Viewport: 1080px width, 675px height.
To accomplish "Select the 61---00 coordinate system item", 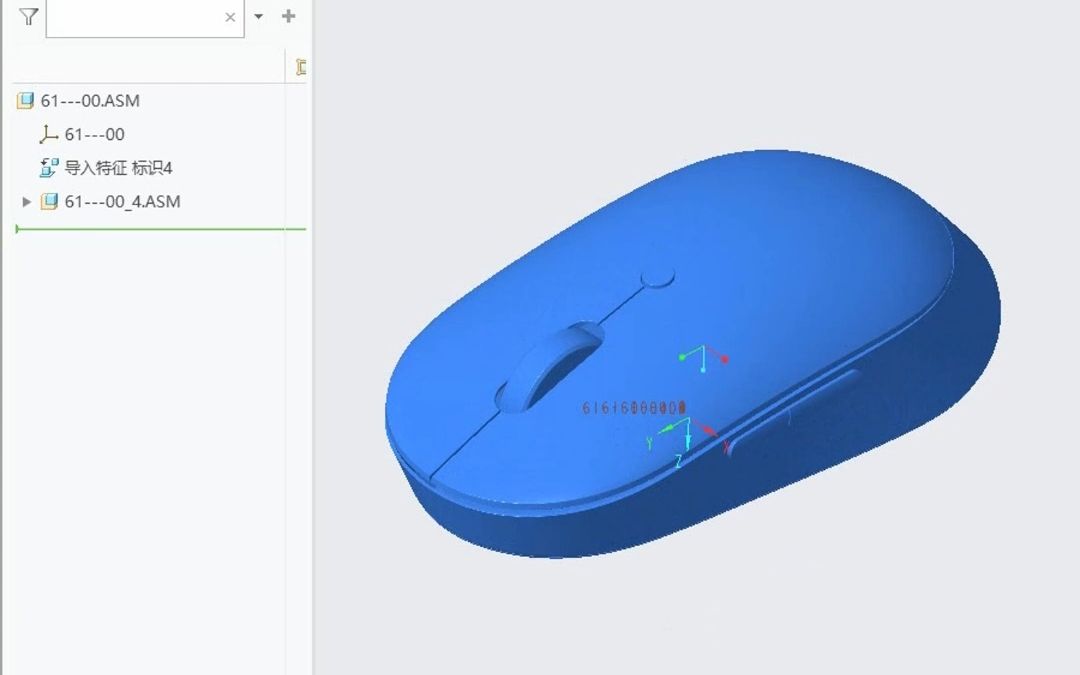I will click(94, 134).
